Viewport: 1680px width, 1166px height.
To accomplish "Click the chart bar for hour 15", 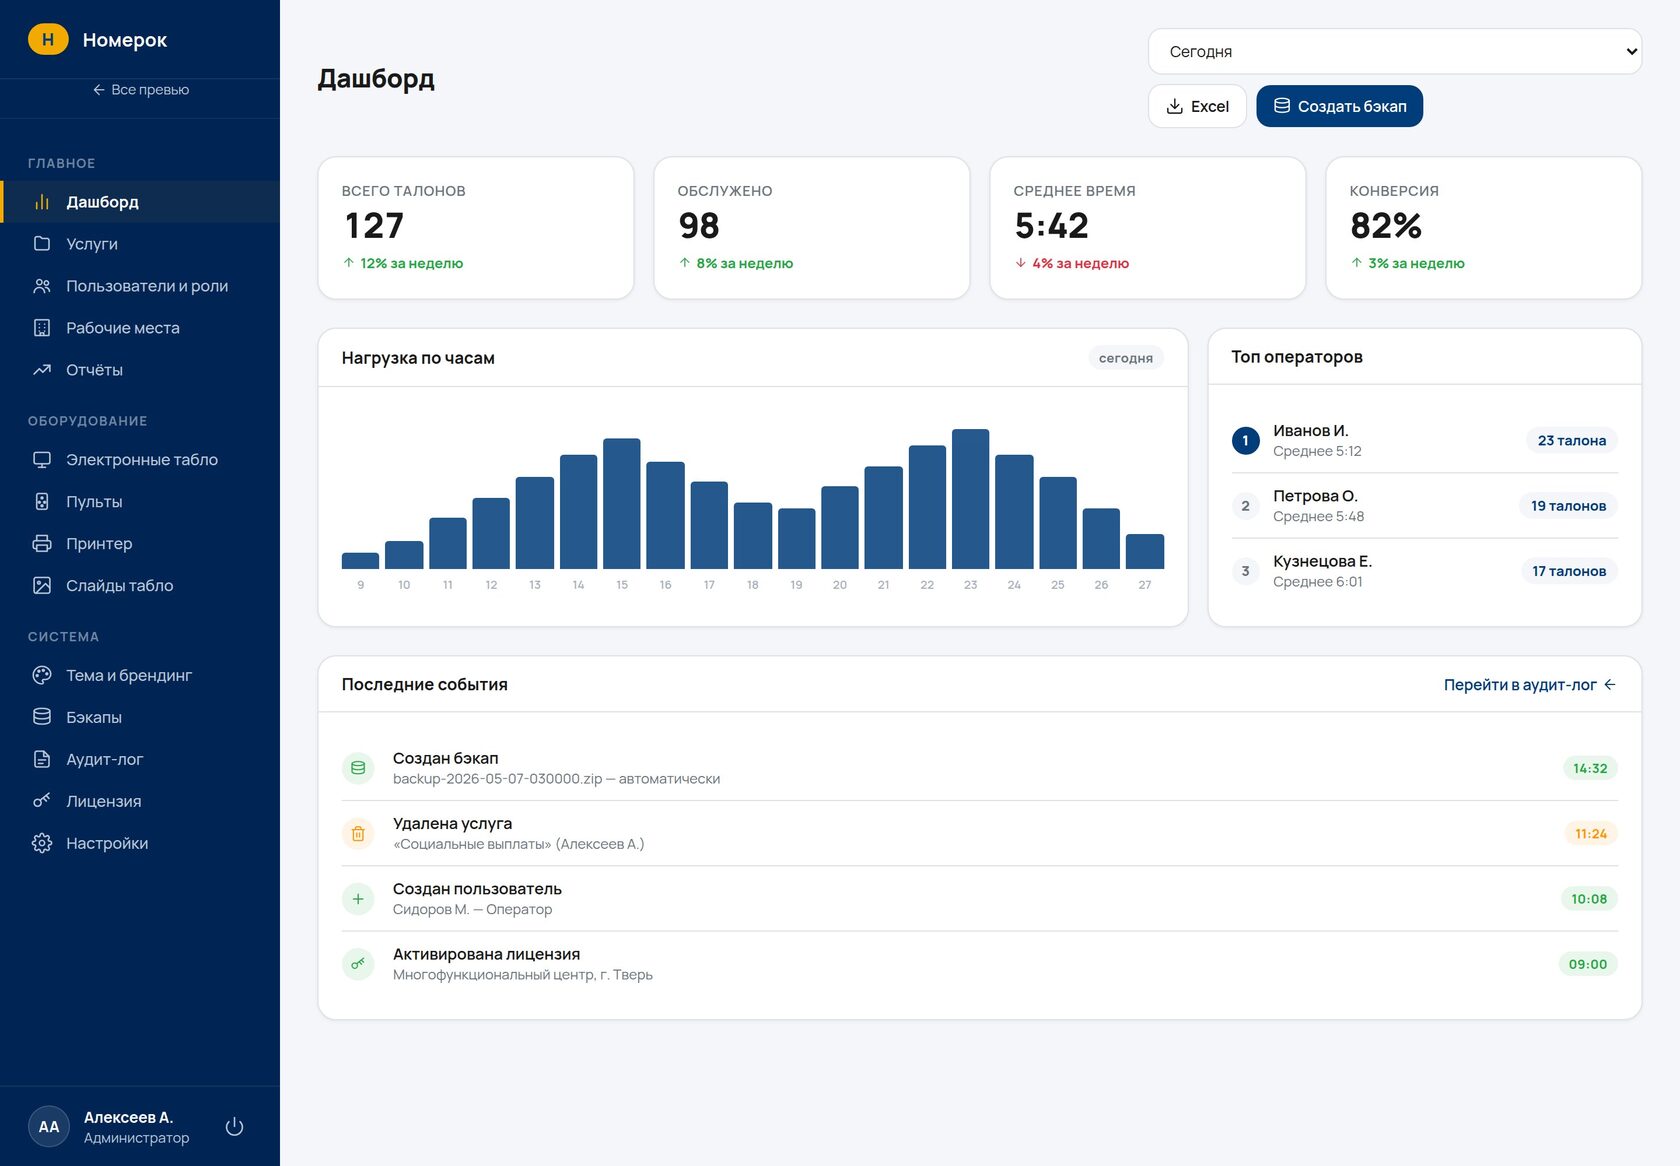I will point(622,503).
